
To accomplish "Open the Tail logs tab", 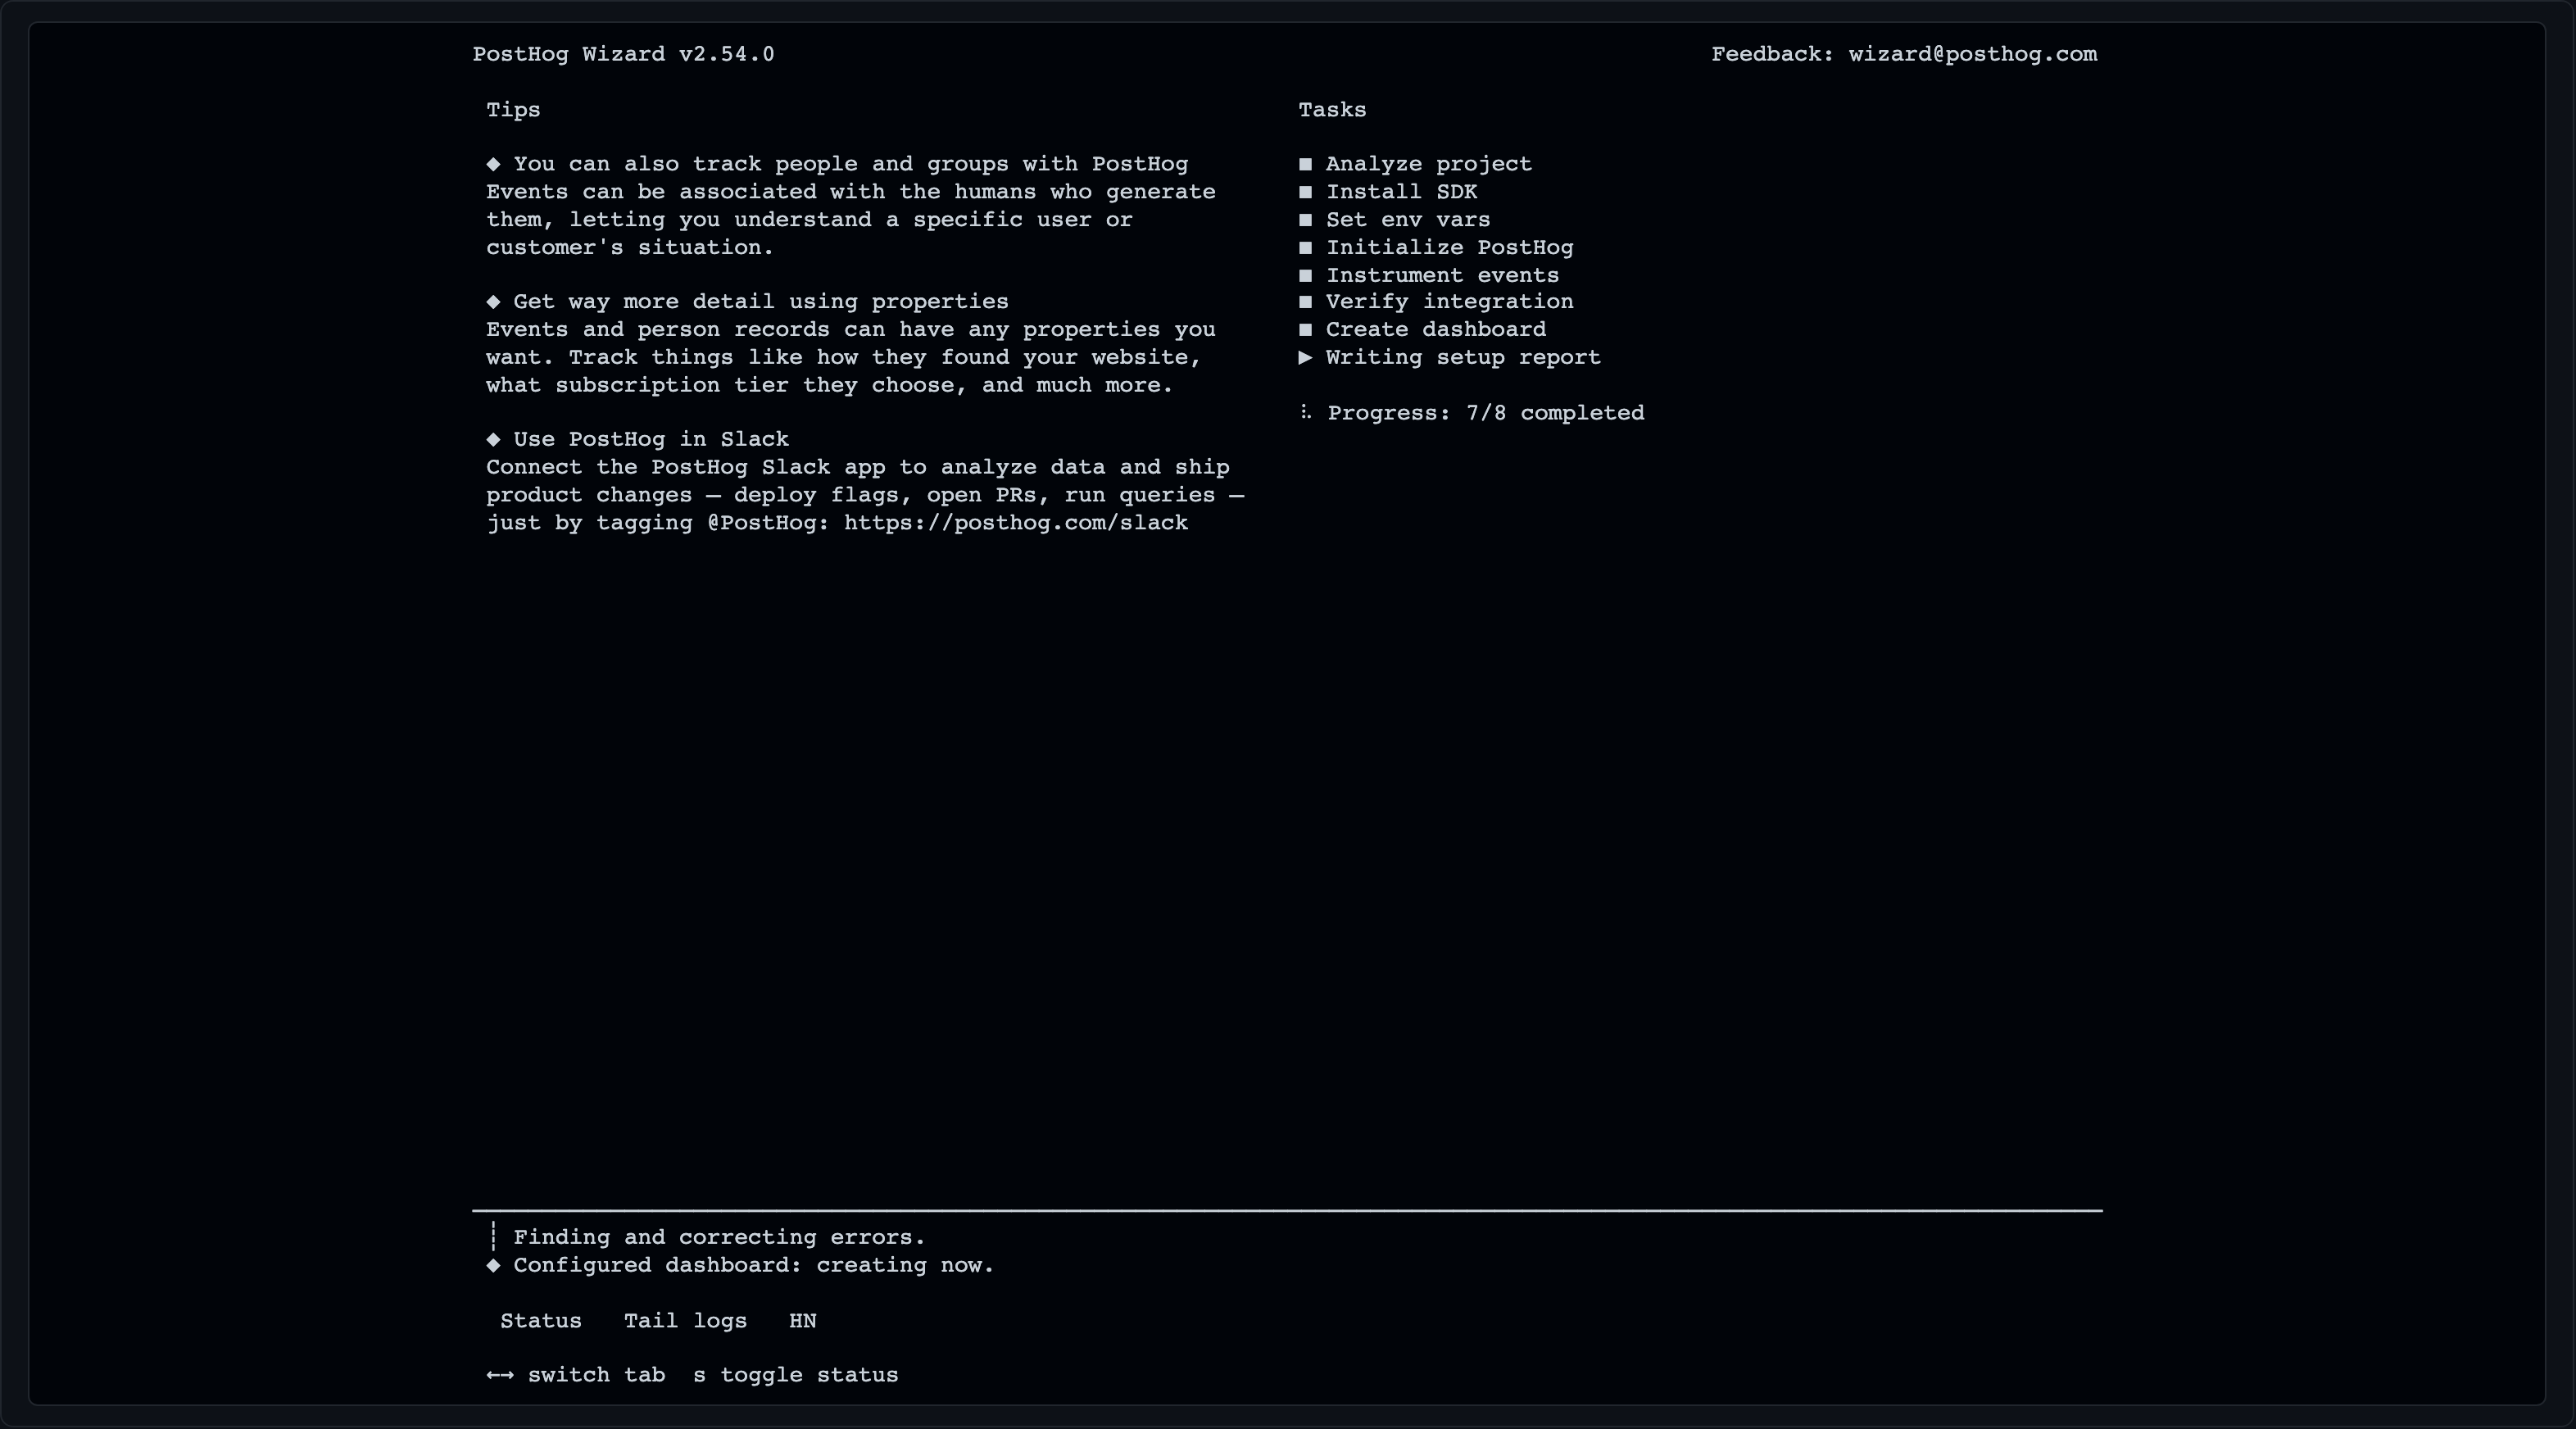I will point(685,1320).
